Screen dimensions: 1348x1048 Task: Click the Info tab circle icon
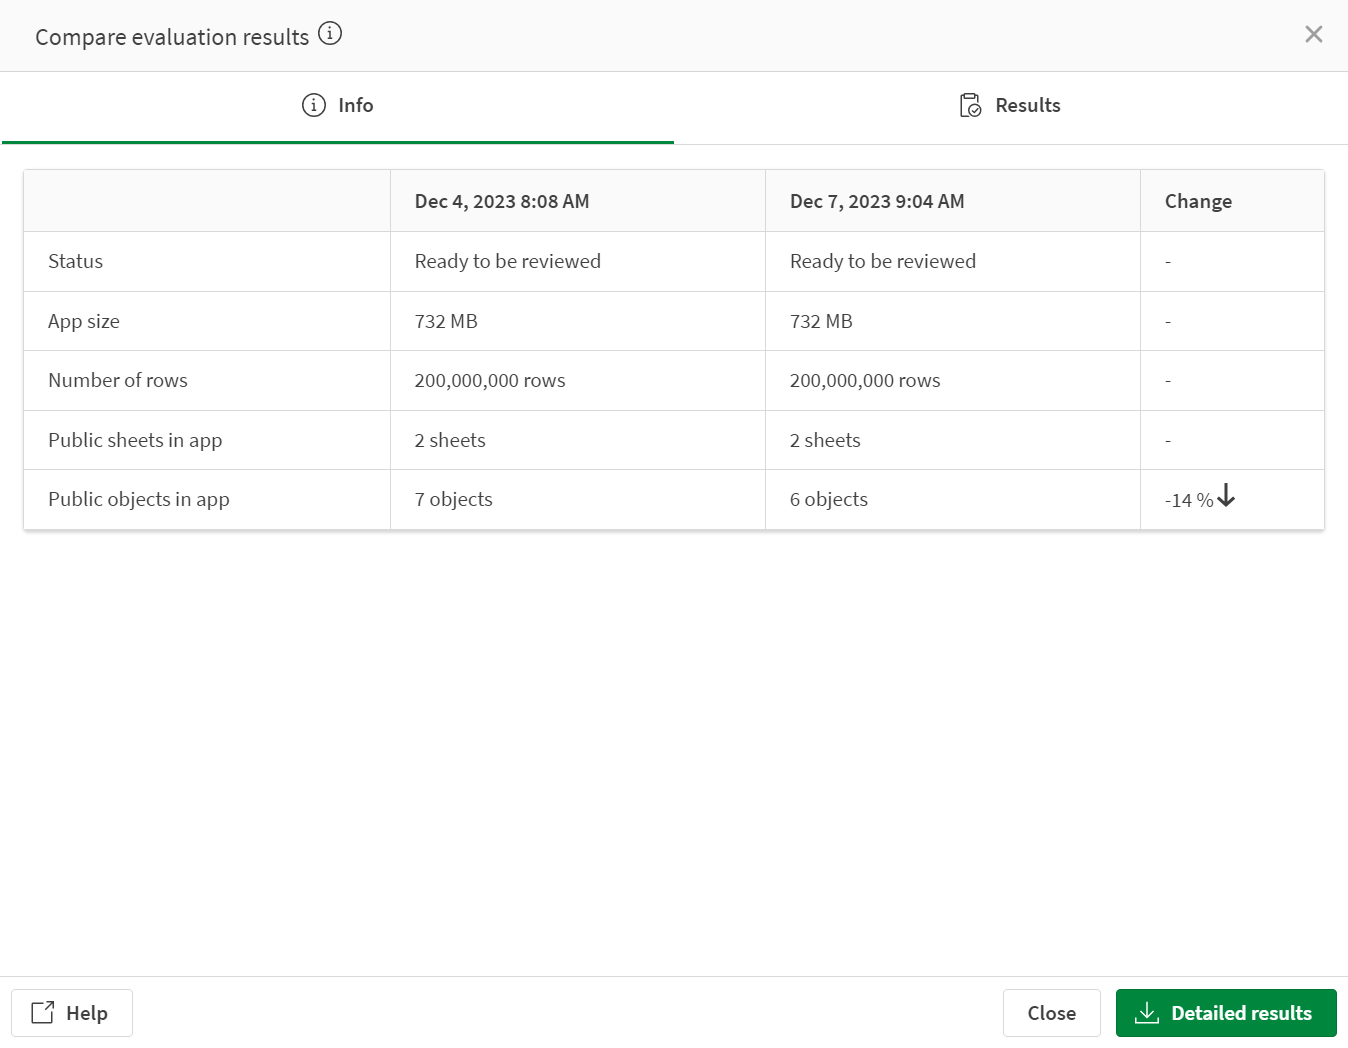pos(313,105)
